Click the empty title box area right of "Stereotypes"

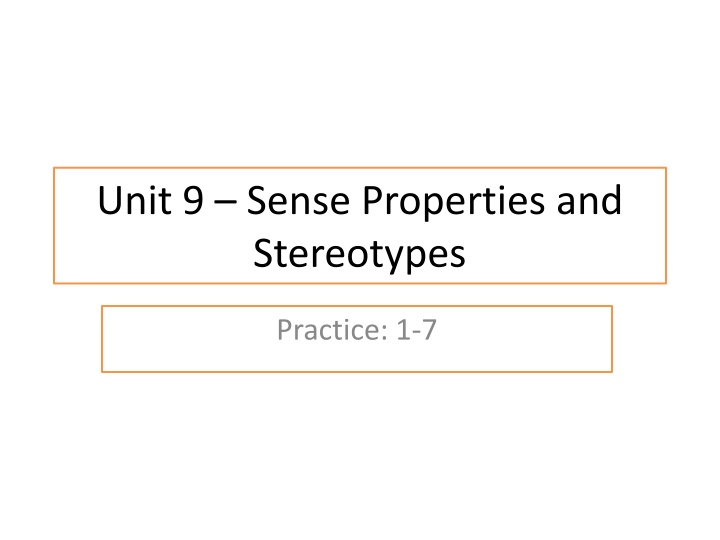(566, 255)
